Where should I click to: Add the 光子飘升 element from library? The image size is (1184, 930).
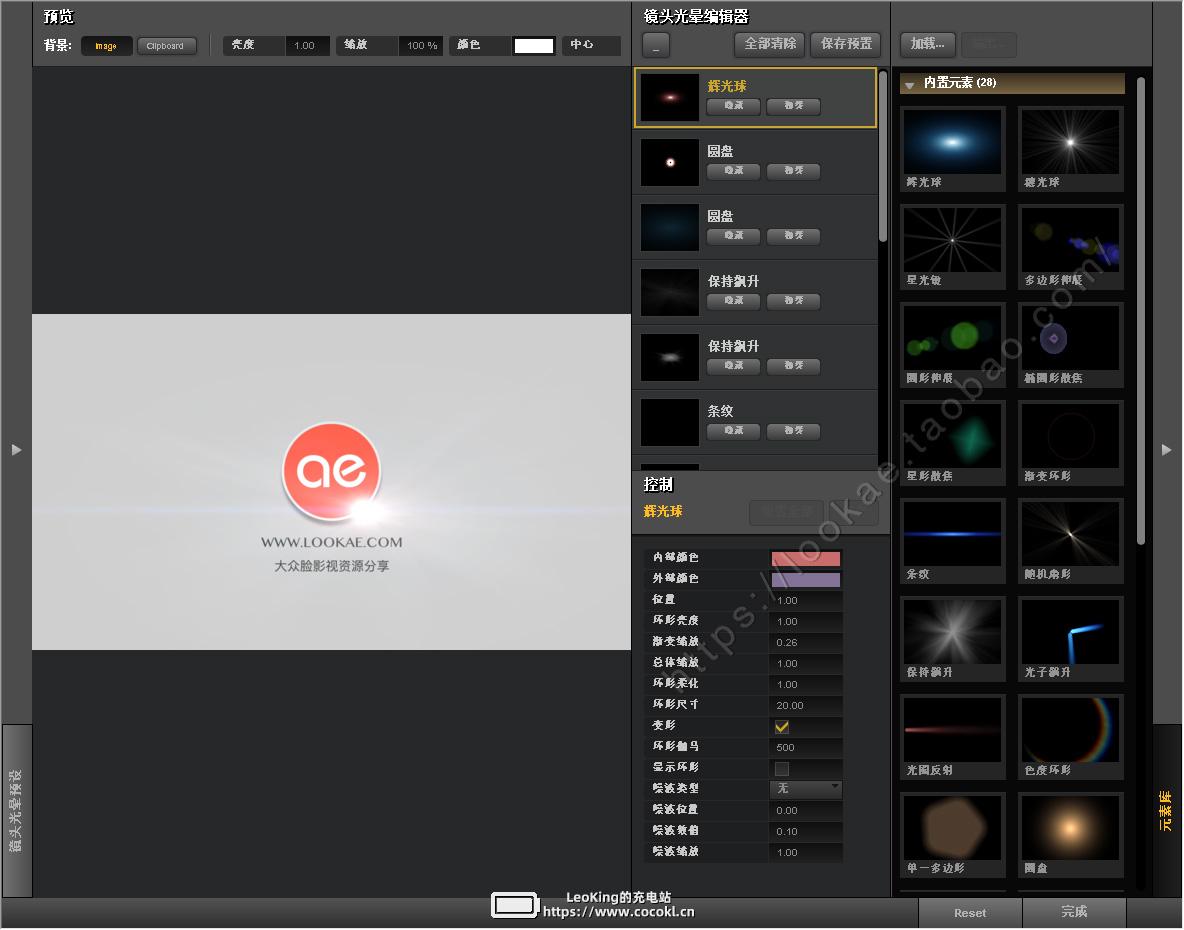[1070, 639]
